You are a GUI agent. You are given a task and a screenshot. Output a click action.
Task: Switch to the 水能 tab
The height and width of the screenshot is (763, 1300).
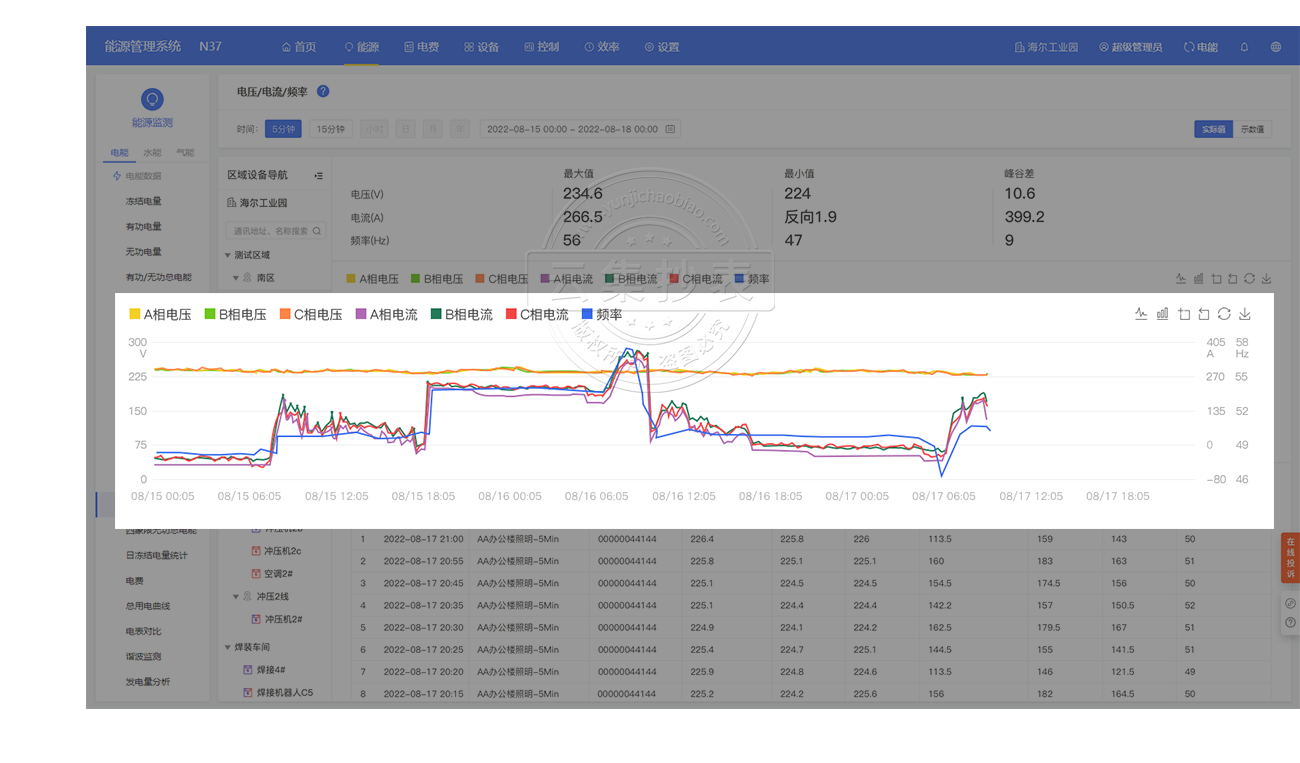[152, 153]
